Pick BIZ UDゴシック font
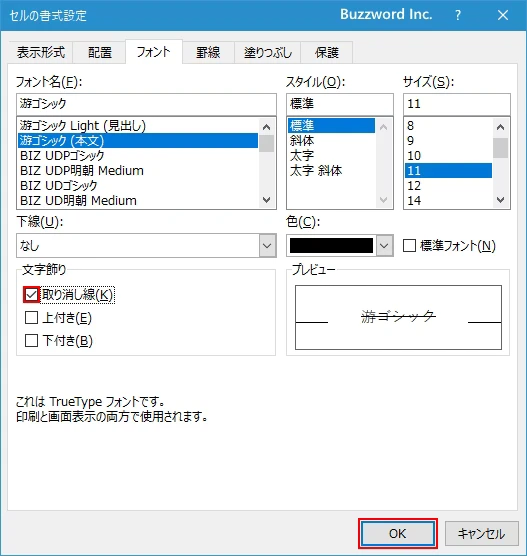527x556 pixels. click(138, 185)
